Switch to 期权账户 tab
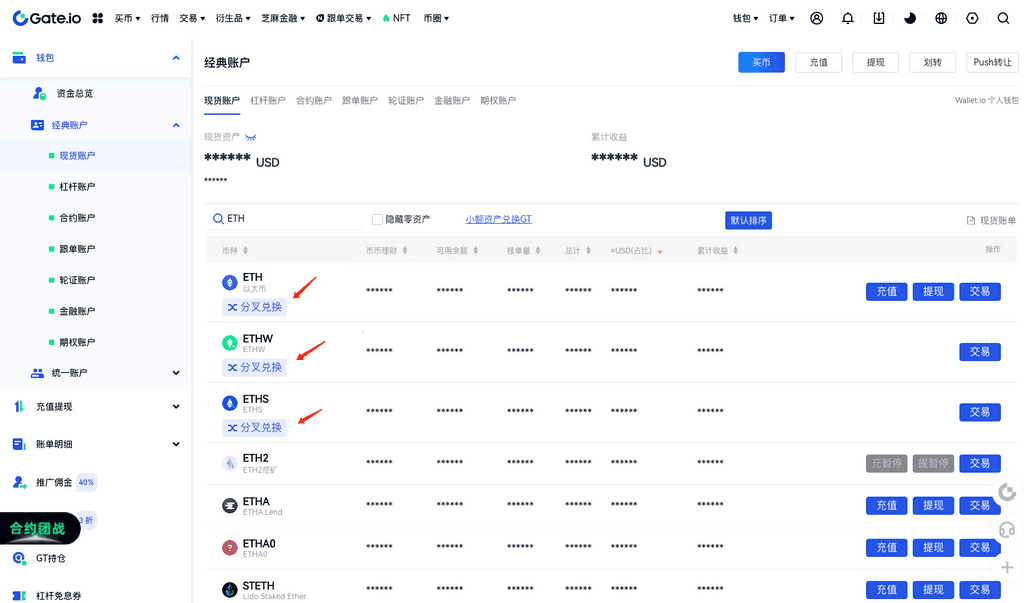1024x603 pixels. click(x=498, y=101)
